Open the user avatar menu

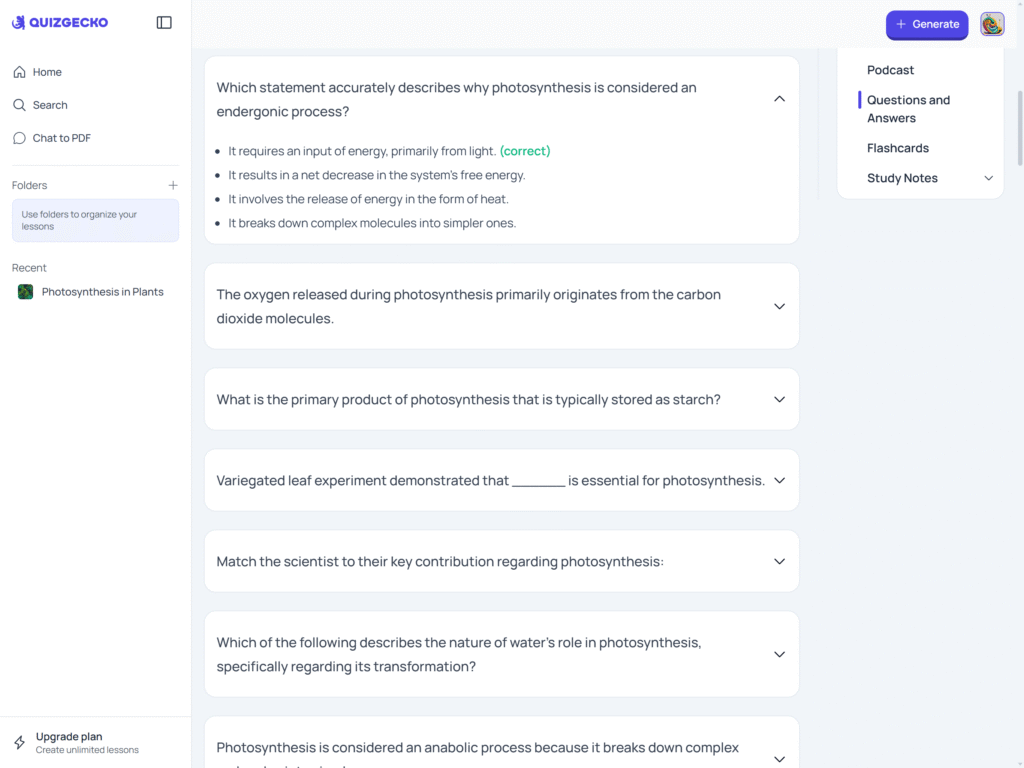pos(992,24)
